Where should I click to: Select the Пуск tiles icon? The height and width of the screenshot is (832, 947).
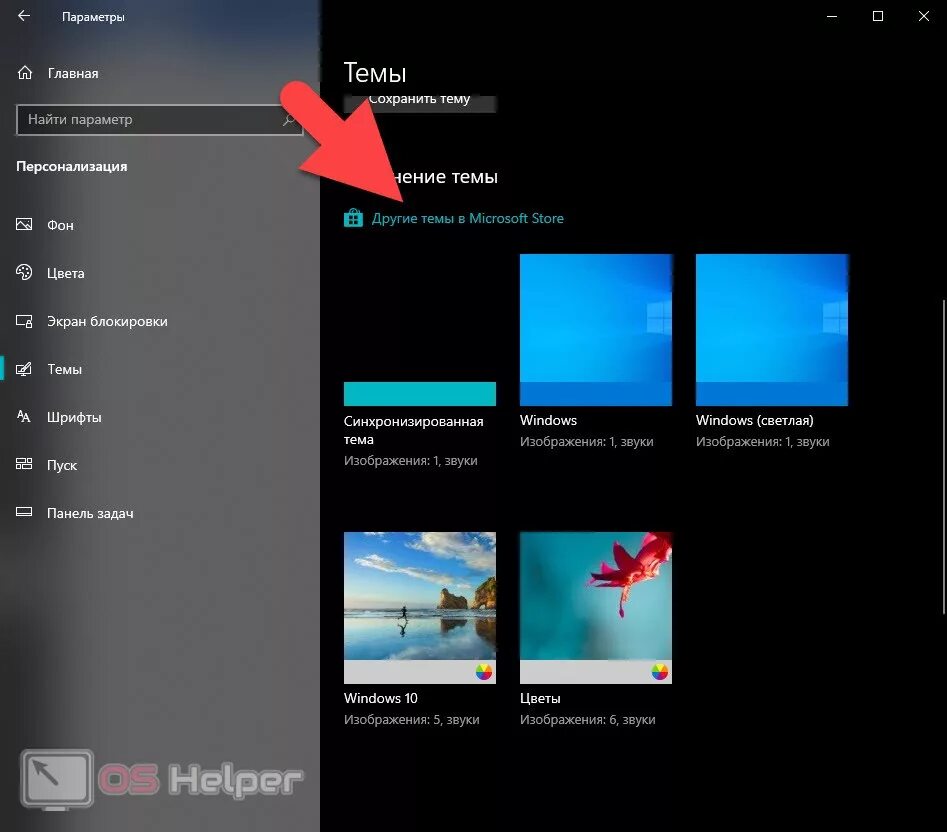(24, 464)
